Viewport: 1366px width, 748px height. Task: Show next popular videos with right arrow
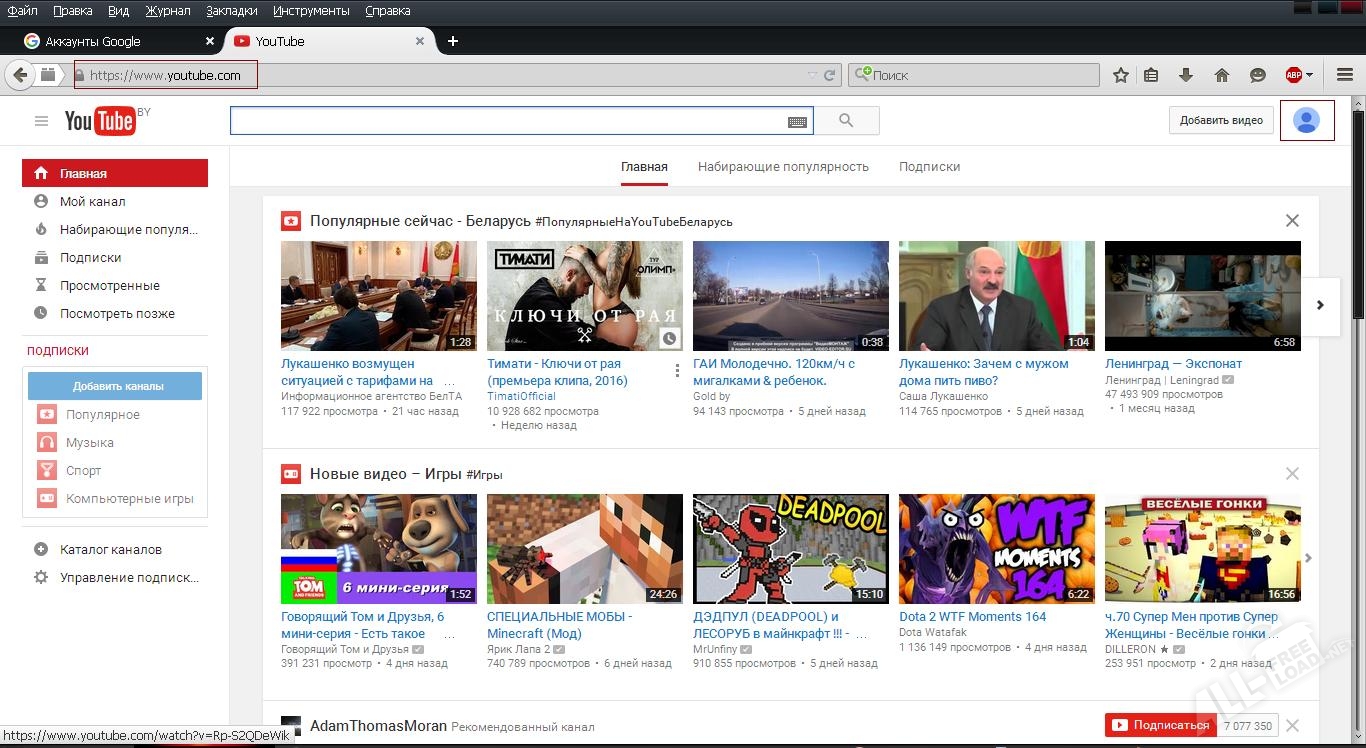pos(1320,305)
